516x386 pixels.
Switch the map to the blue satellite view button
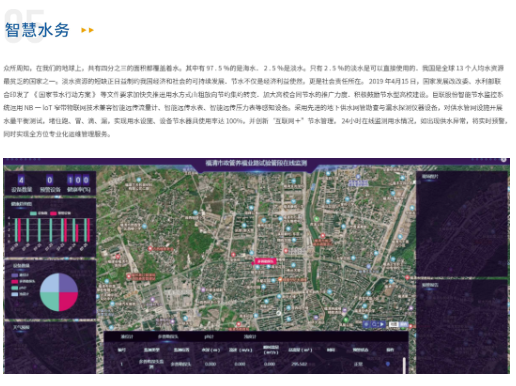403,324
